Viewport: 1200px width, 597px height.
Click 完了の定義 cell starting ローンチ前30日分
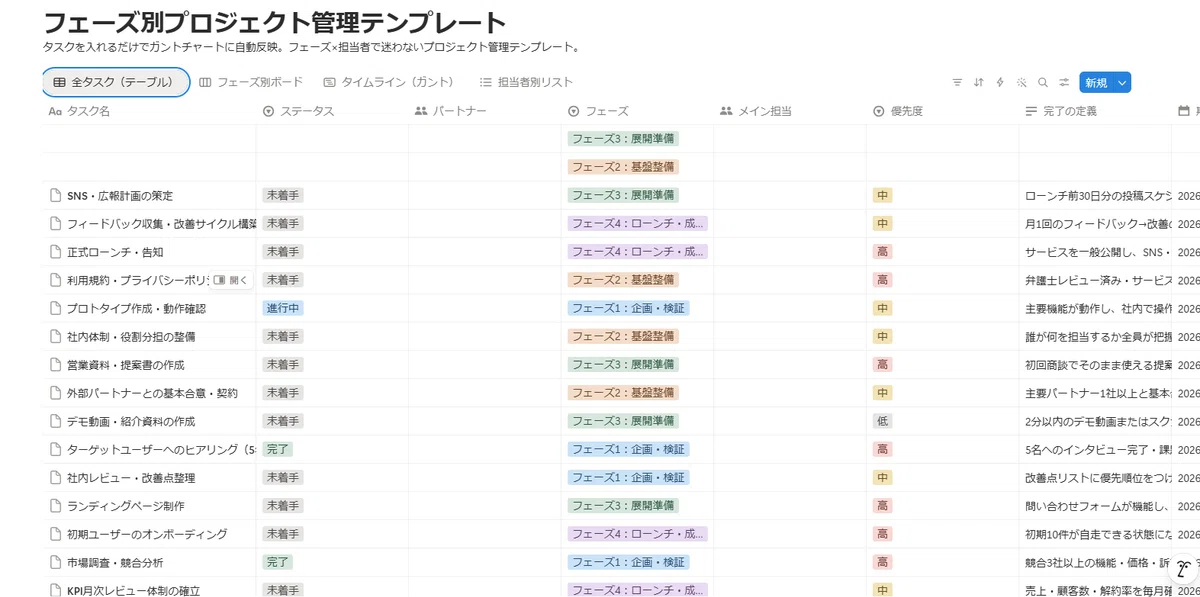pos(1095,195)
